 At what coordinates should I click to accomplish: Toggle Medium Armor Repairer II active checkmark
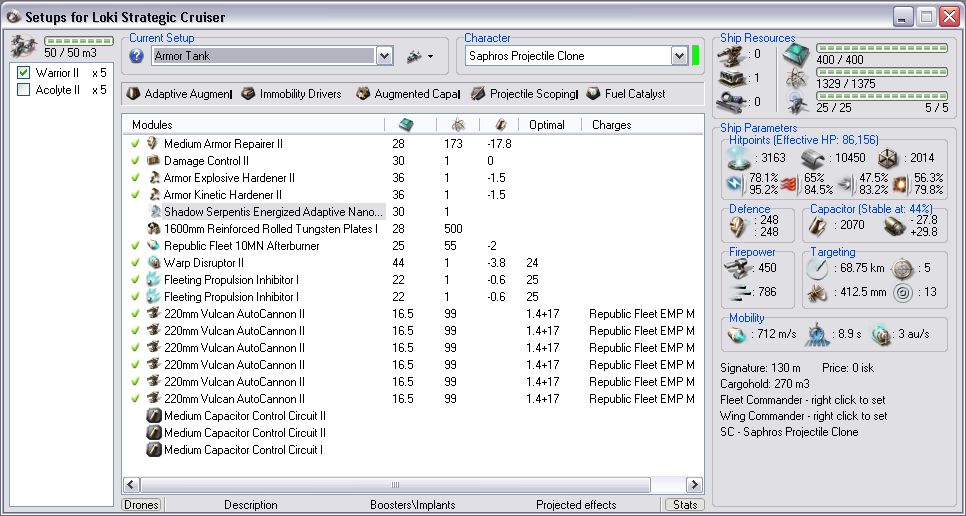136,143
